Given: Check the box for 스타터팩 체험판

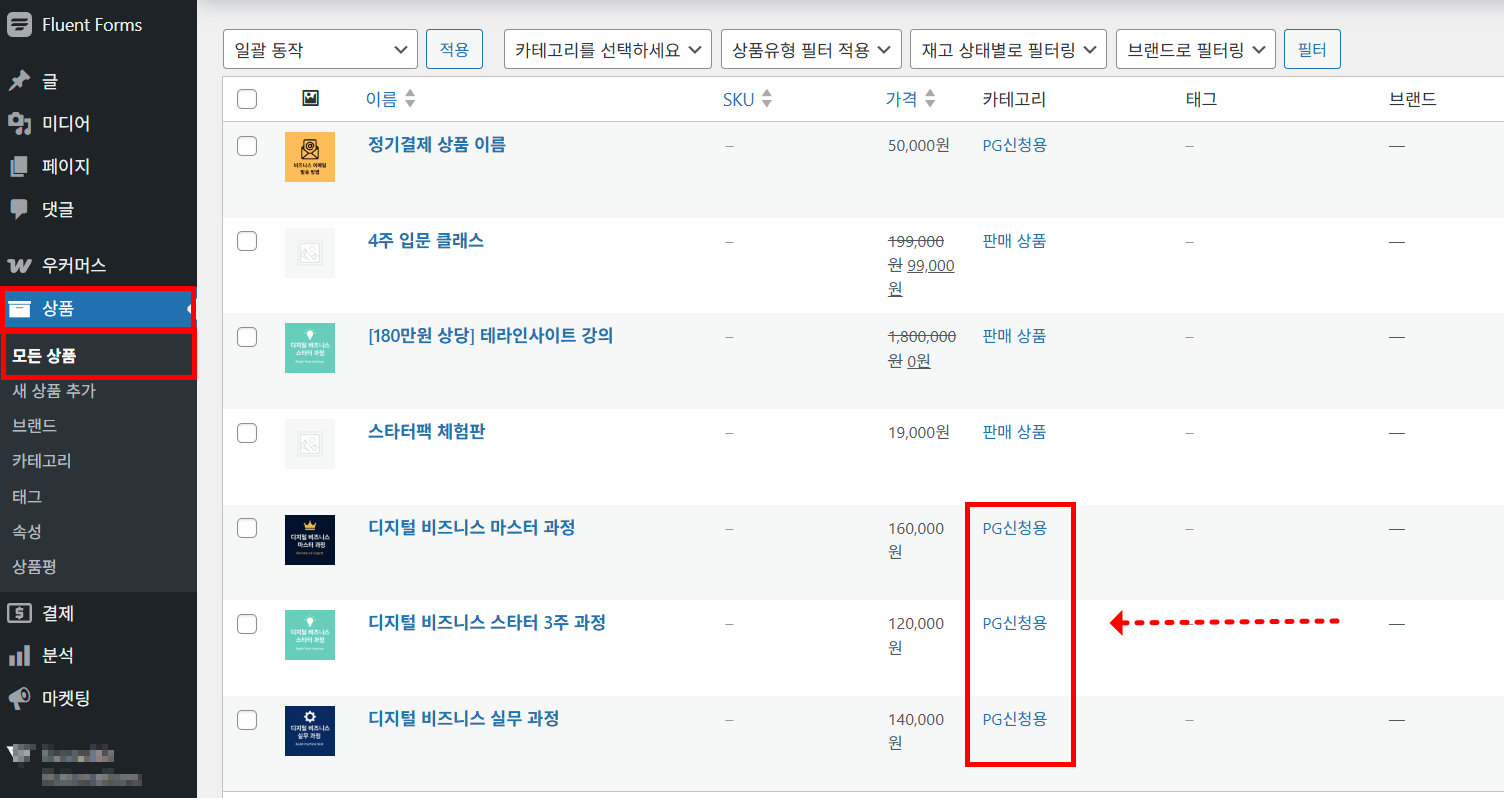Looking at the screenshot, I should pyautogui.click(x=247, y=432).
